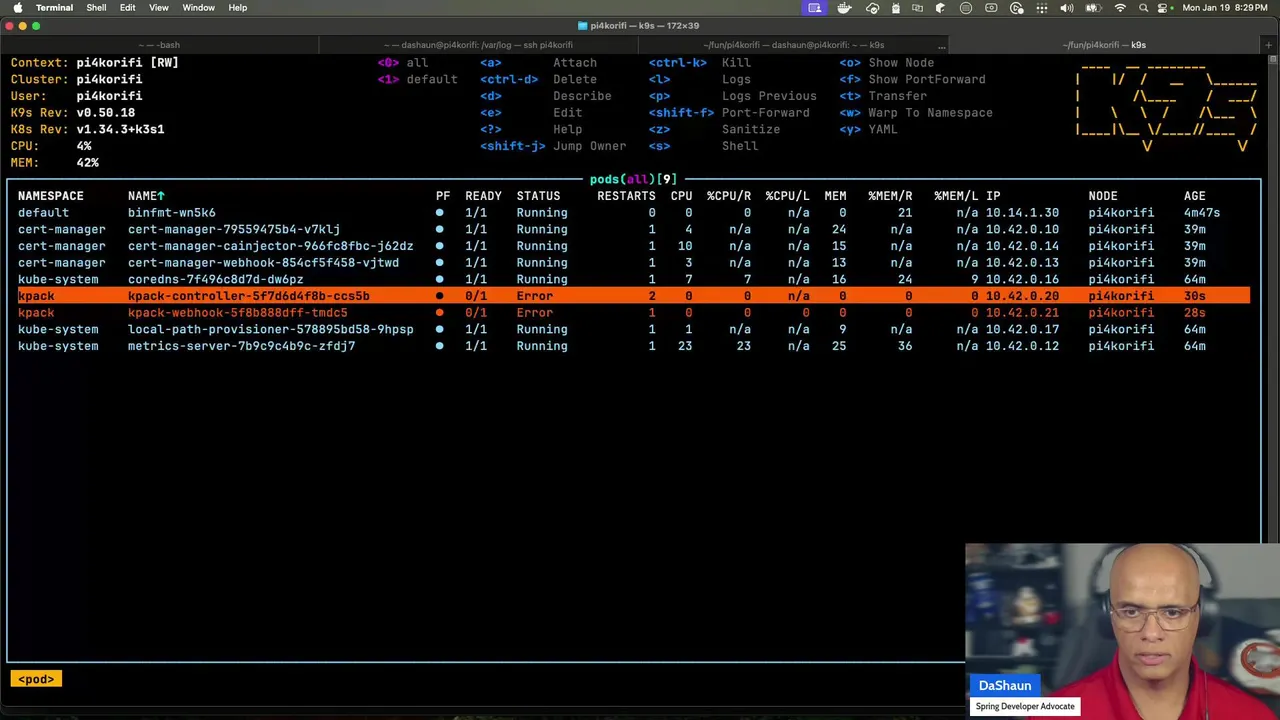Select the binfmt-wn5k6 pod
Image resolution: width=1280 pixels, height=720 pixels.
634,213
